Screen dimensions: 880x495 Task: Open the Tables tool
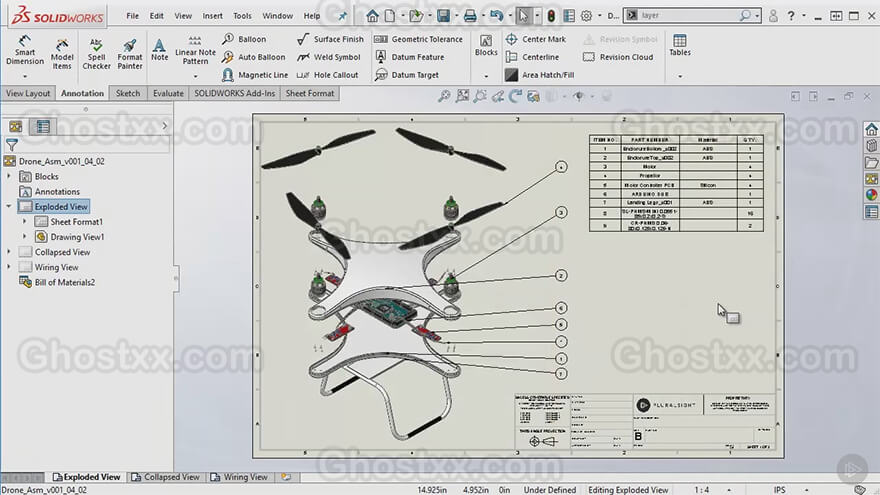(x=680, y=45)
